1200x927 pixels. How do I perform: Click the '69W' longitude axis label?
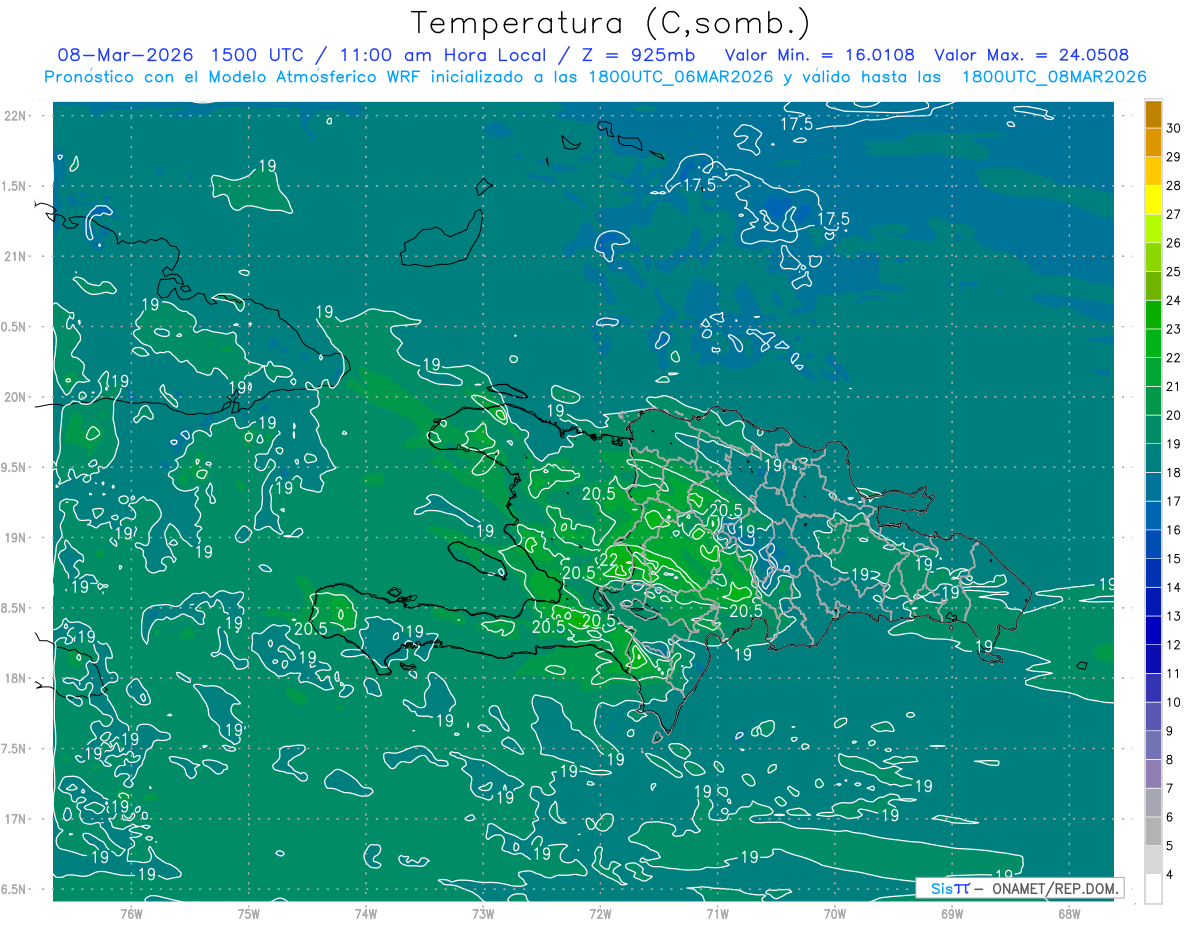(x=952, y=913)
